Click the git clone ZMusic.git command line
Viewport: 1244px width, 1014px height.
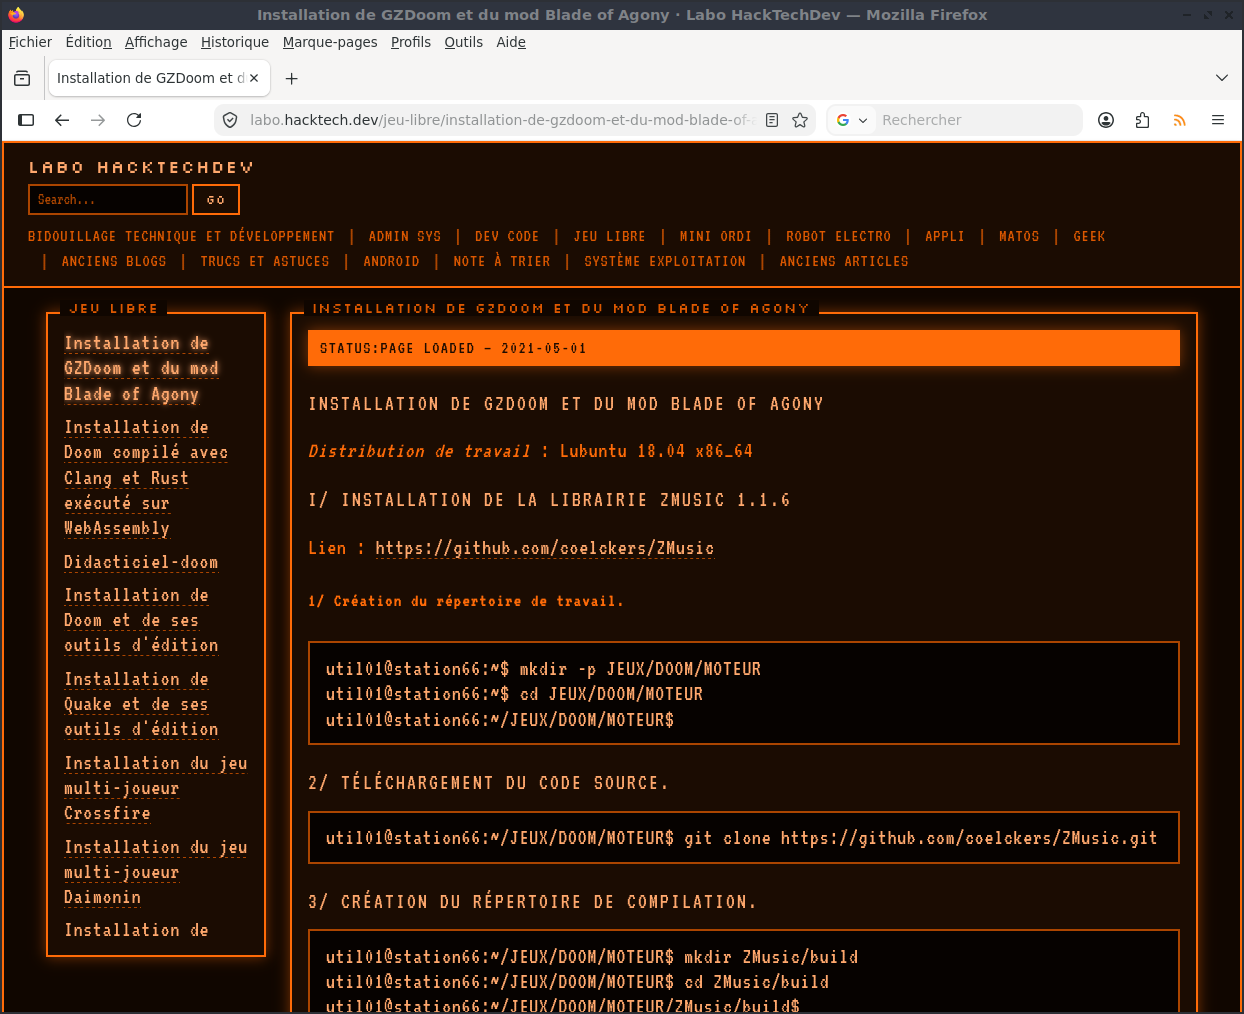[741, 838]
